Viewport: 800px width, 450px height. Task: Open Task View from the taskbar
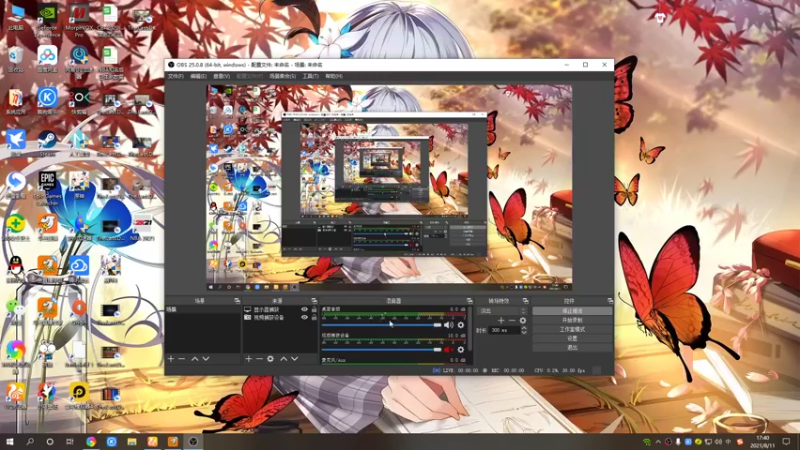click(x=70, y=442)
